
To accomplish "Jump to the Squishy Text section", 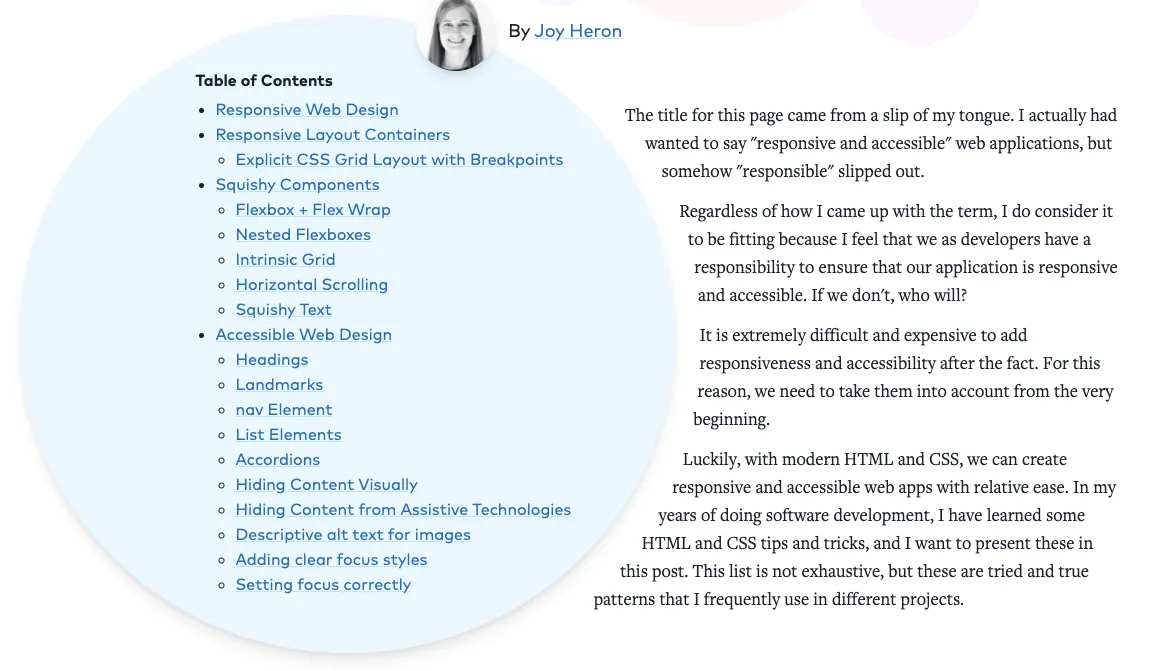I will pyautogui.click(x=284, y=310).
